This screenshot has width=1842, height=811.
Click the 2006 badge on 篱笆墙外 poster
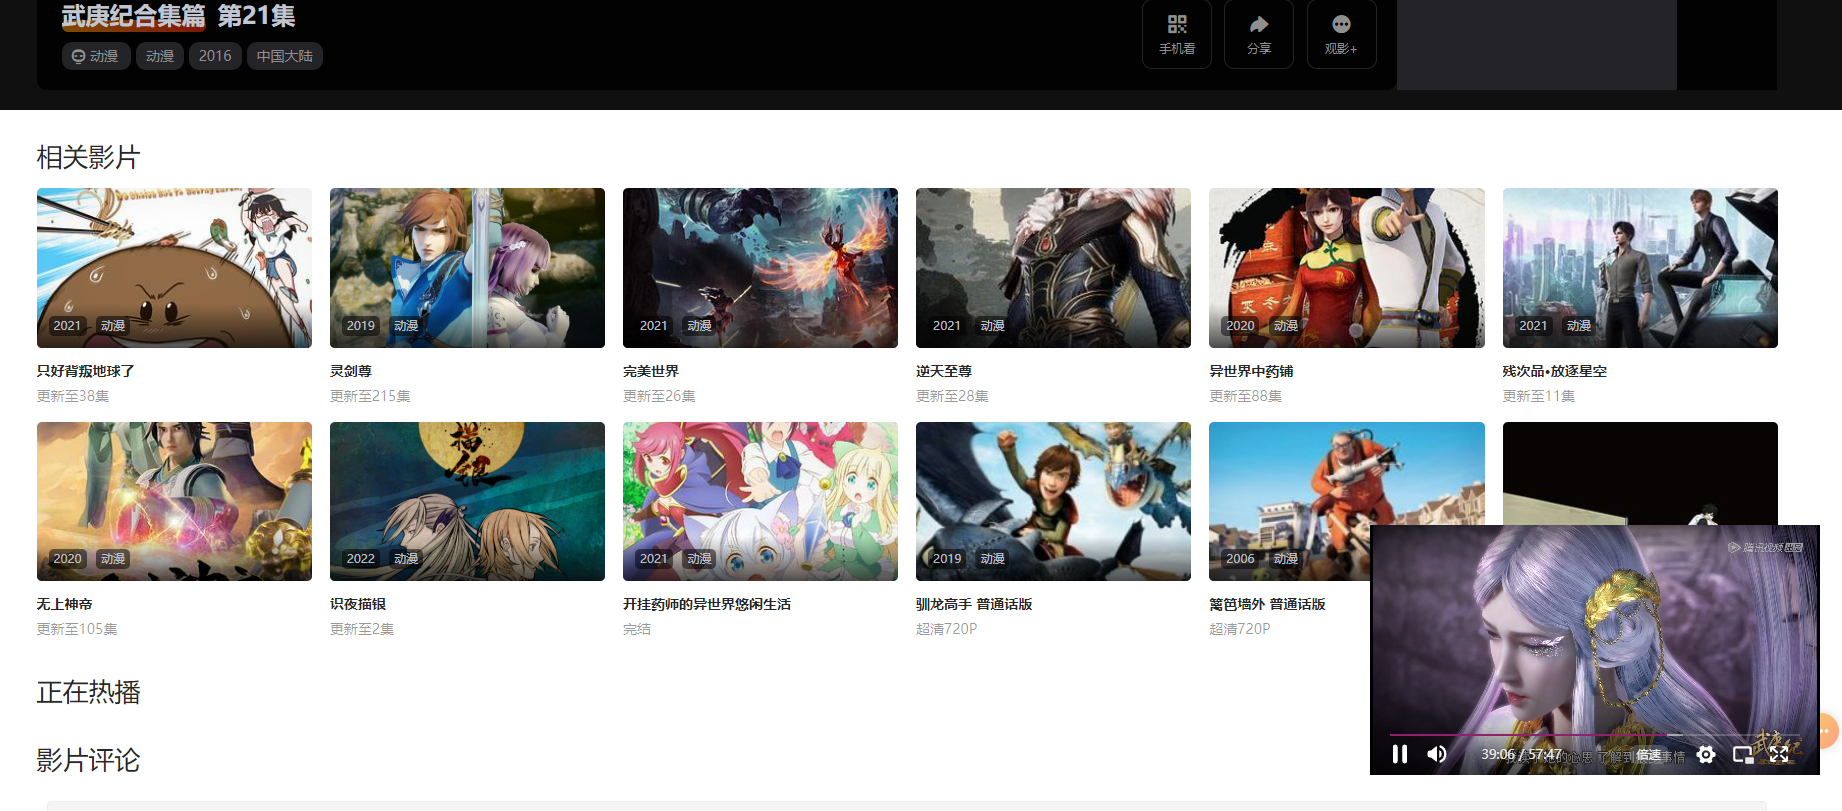[1240, 559]
